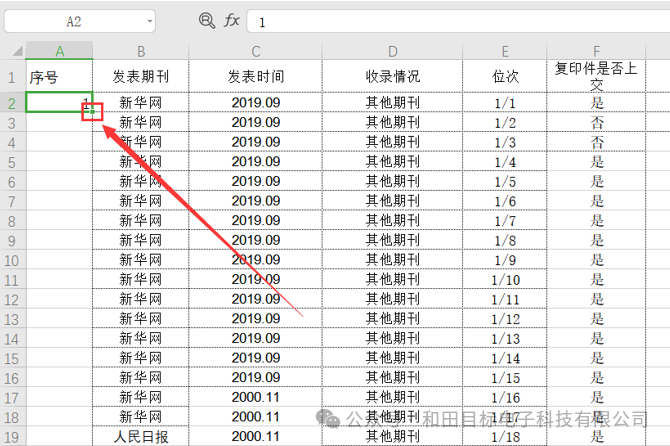The height and width of the screenshot is (446, 670).
Task: Click the zoom magnifier icon beside fx
Action: 207,21
